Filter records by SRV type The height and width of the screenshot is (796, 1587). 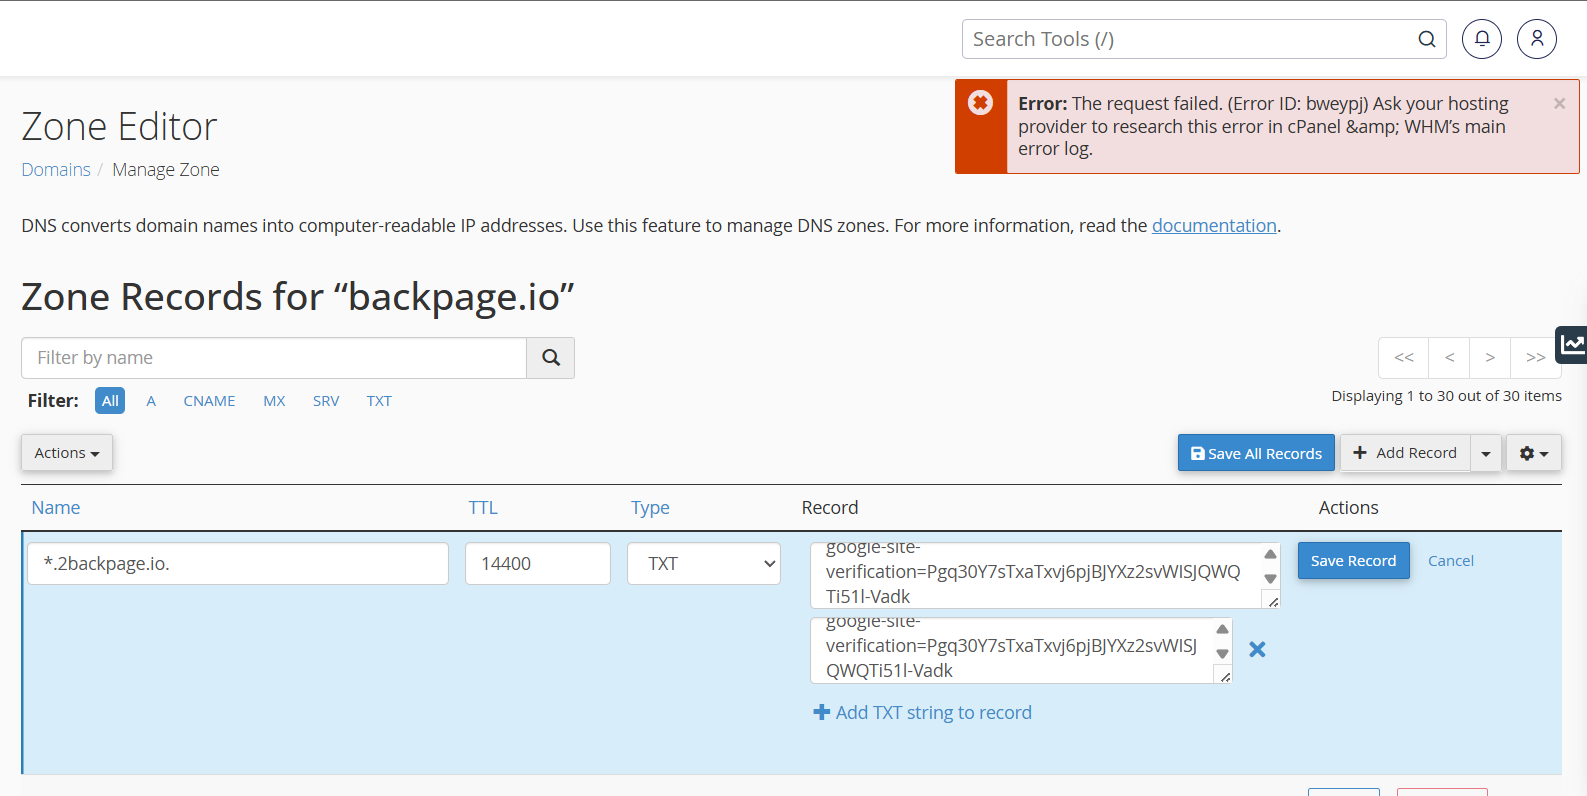(x=326, y=401)
